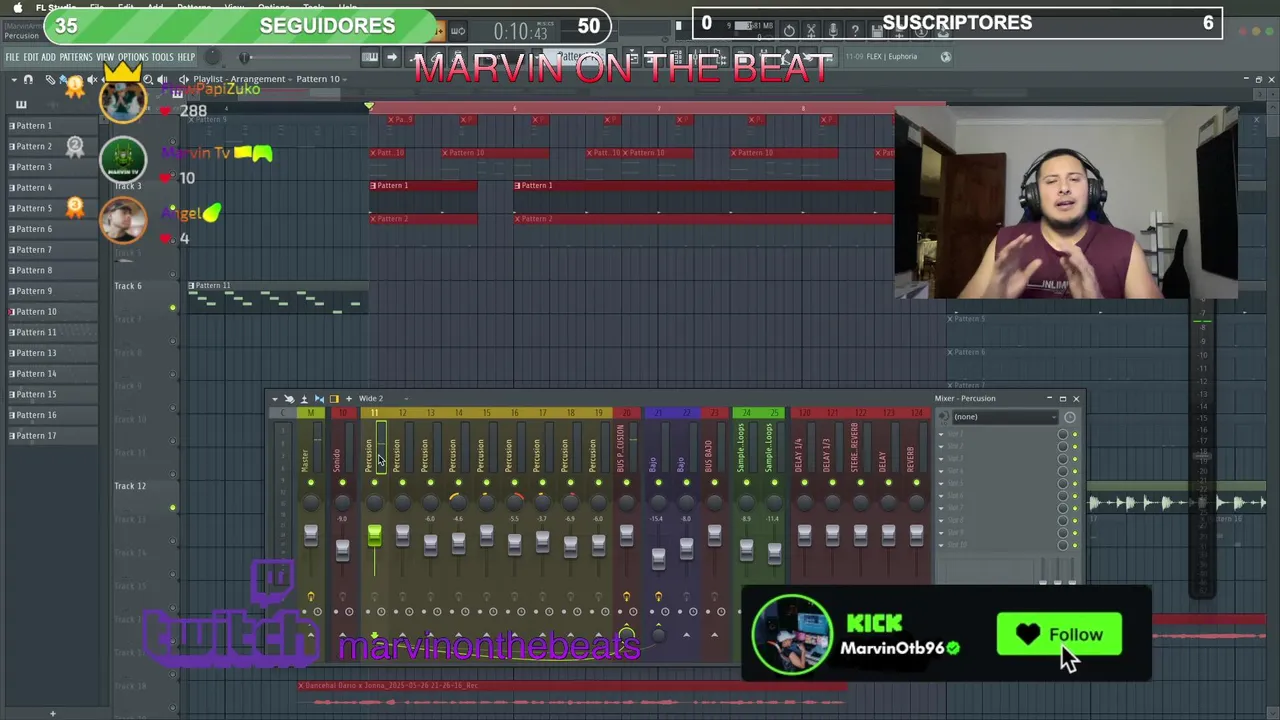Open the (none) audio input dropdown
Image resolution: width=1280 pixels, height=720 pixels.
[x=1004, y=417]
